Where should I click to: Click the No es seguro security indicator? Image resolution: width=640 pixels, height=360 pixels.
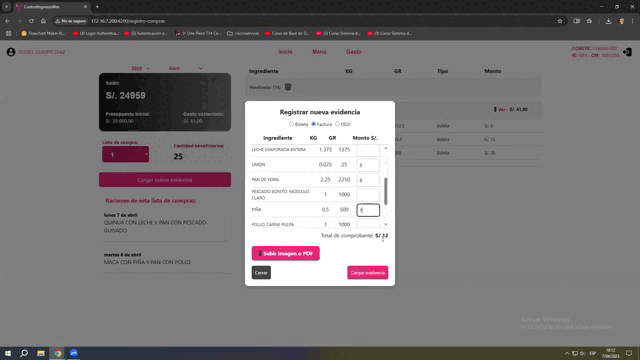[x=71, y=21]
